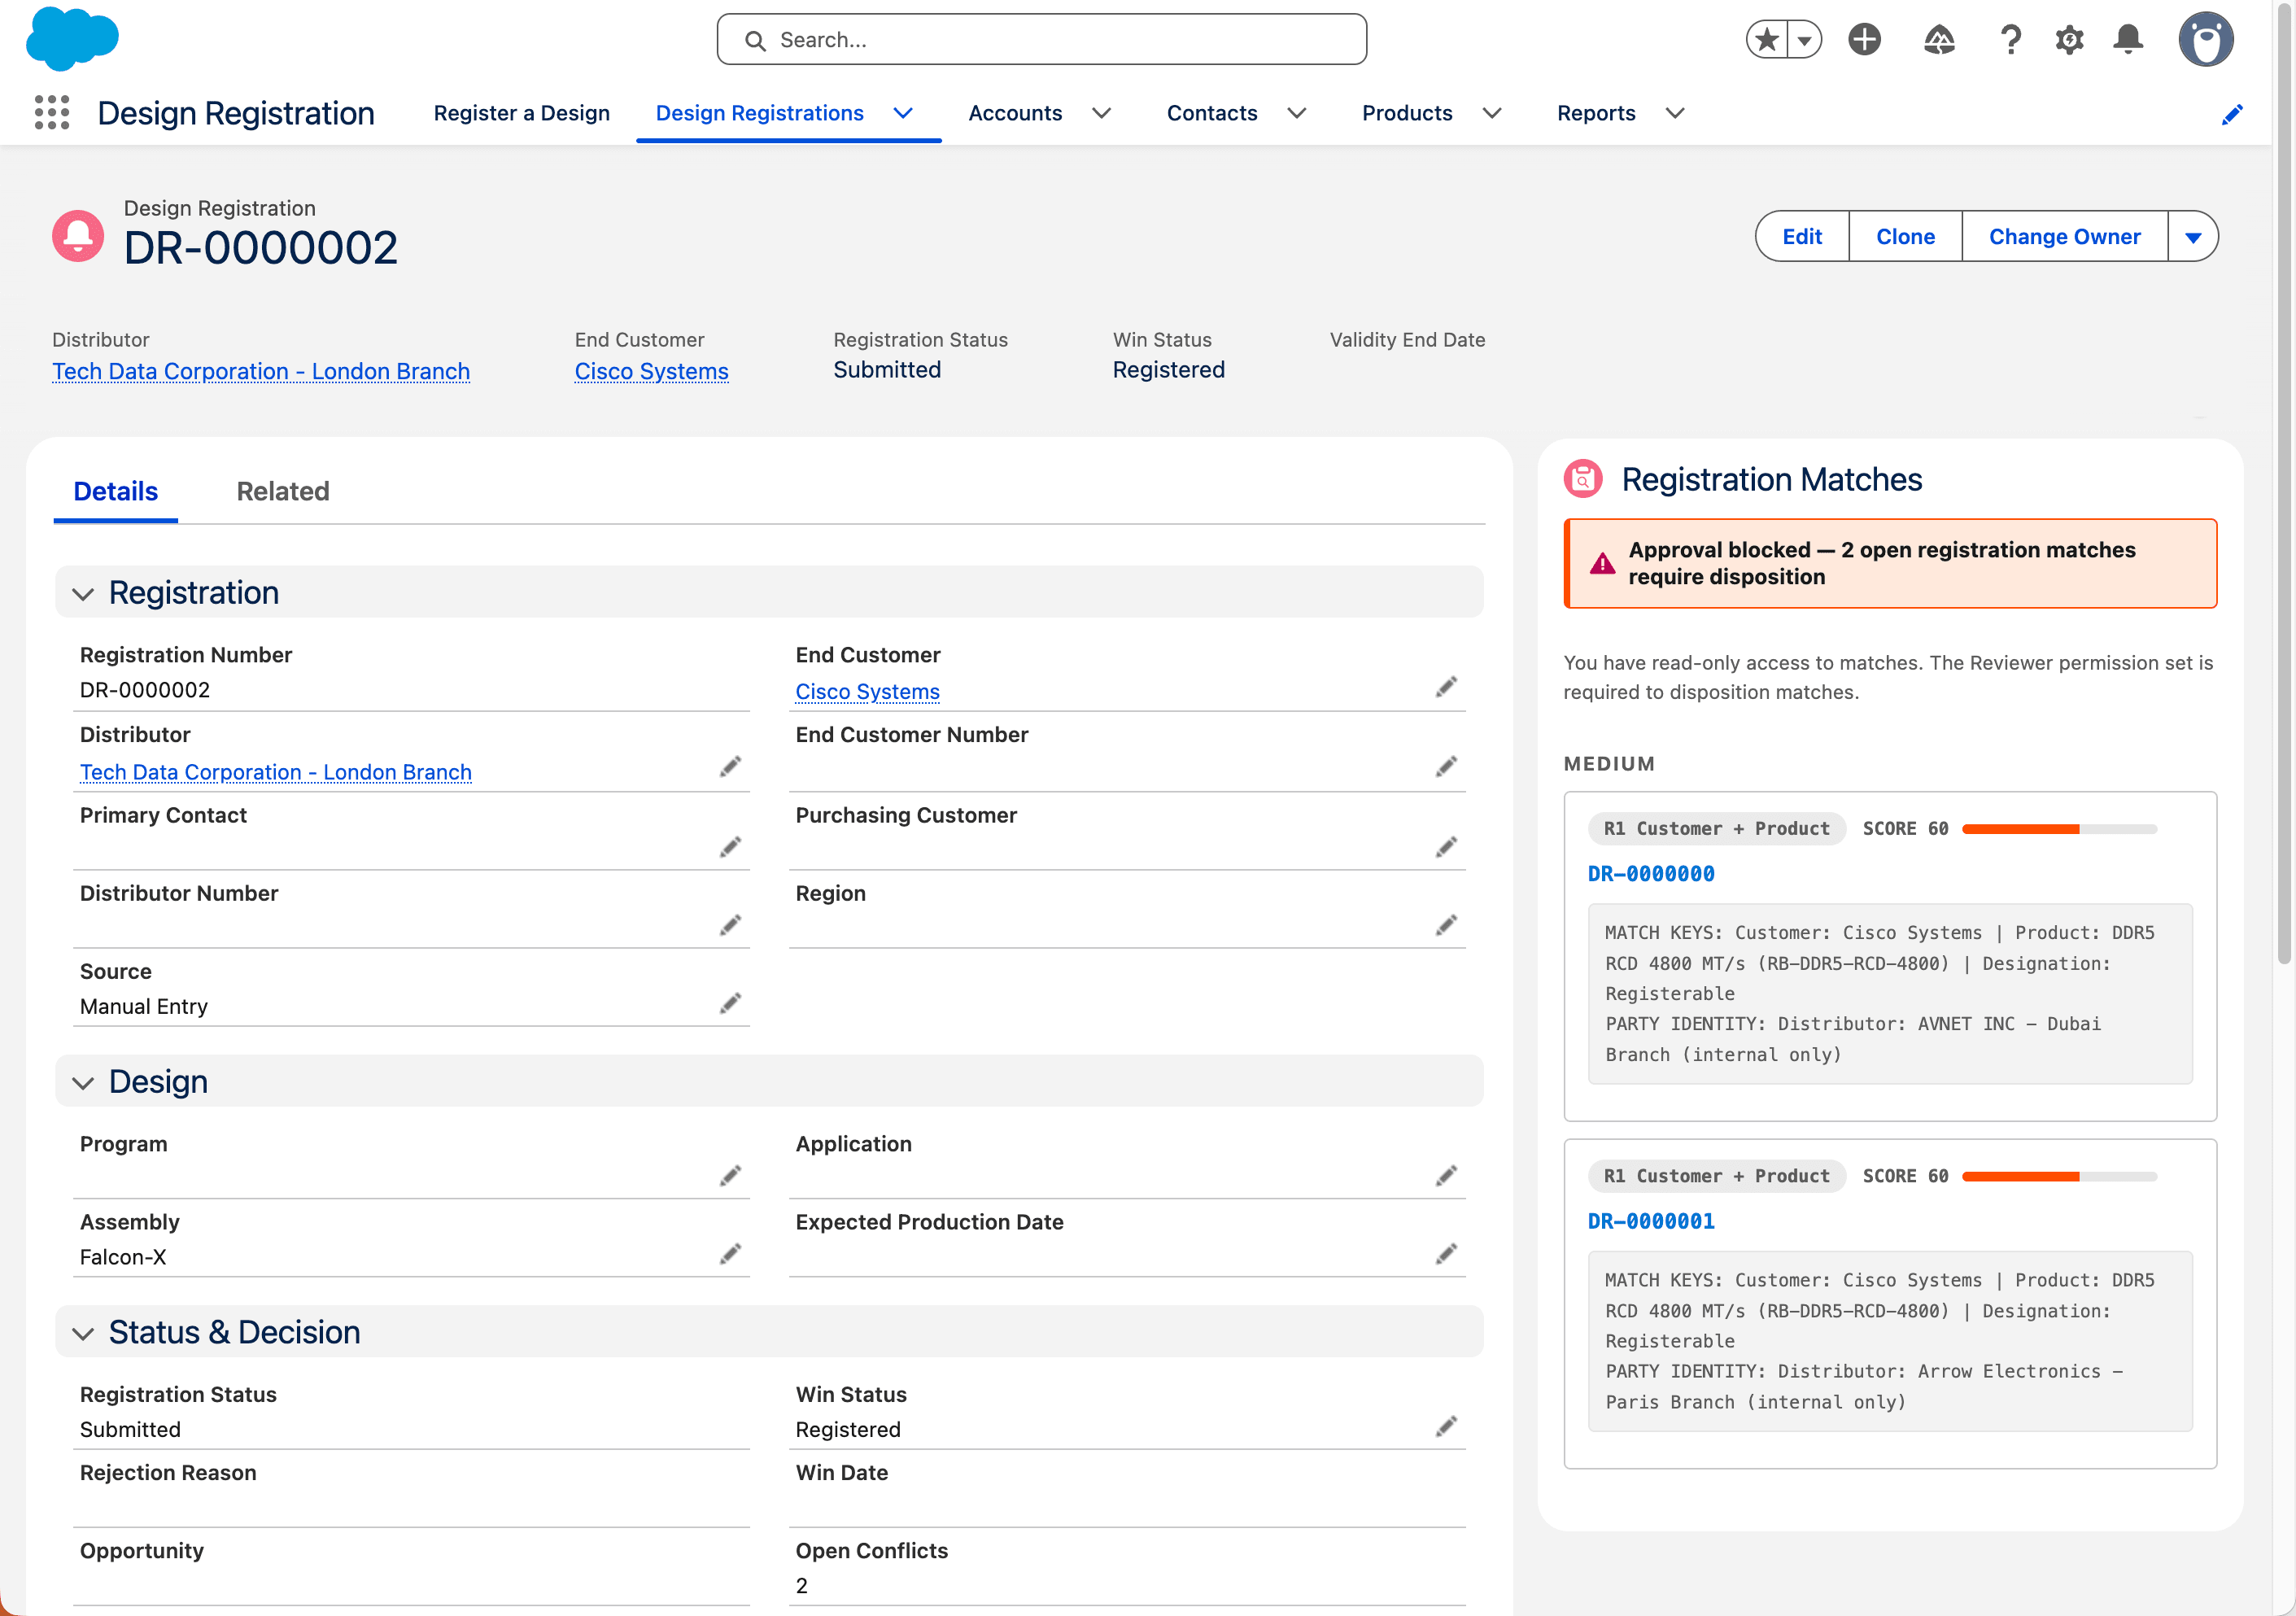The width and height of the screenshot is (2296, 1616).
Task: Go to Register a Design tab
Action: pos(521,113)
